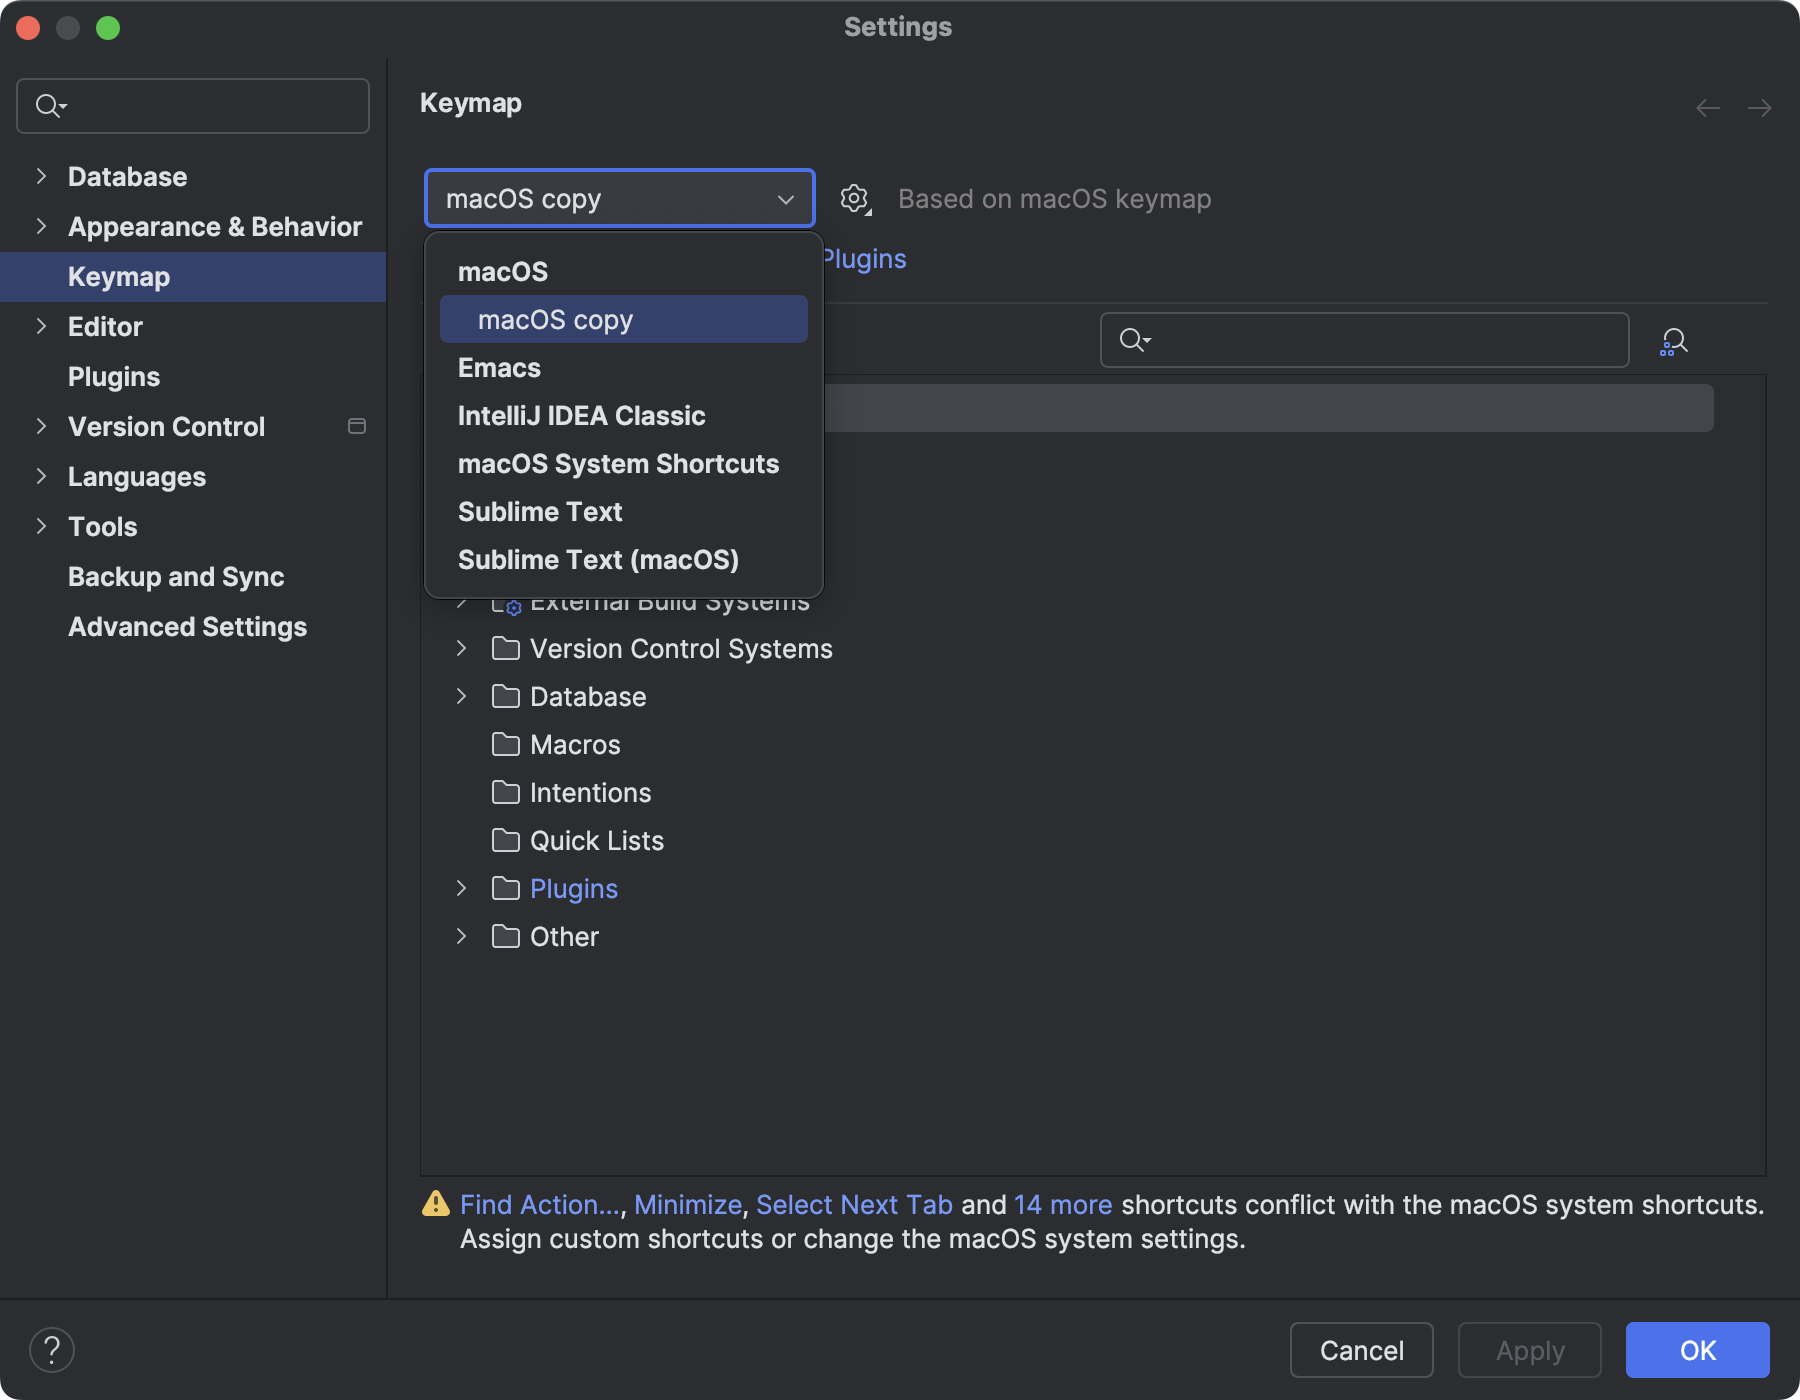Click the Macros folder icon
The image size is (1800, 1400).
click(x=505, y=744)
